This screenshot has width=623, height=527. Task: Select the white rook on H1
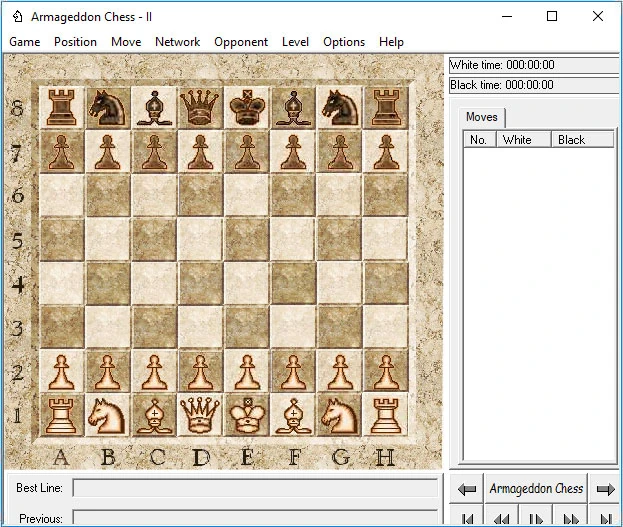(x=386, y=415)
